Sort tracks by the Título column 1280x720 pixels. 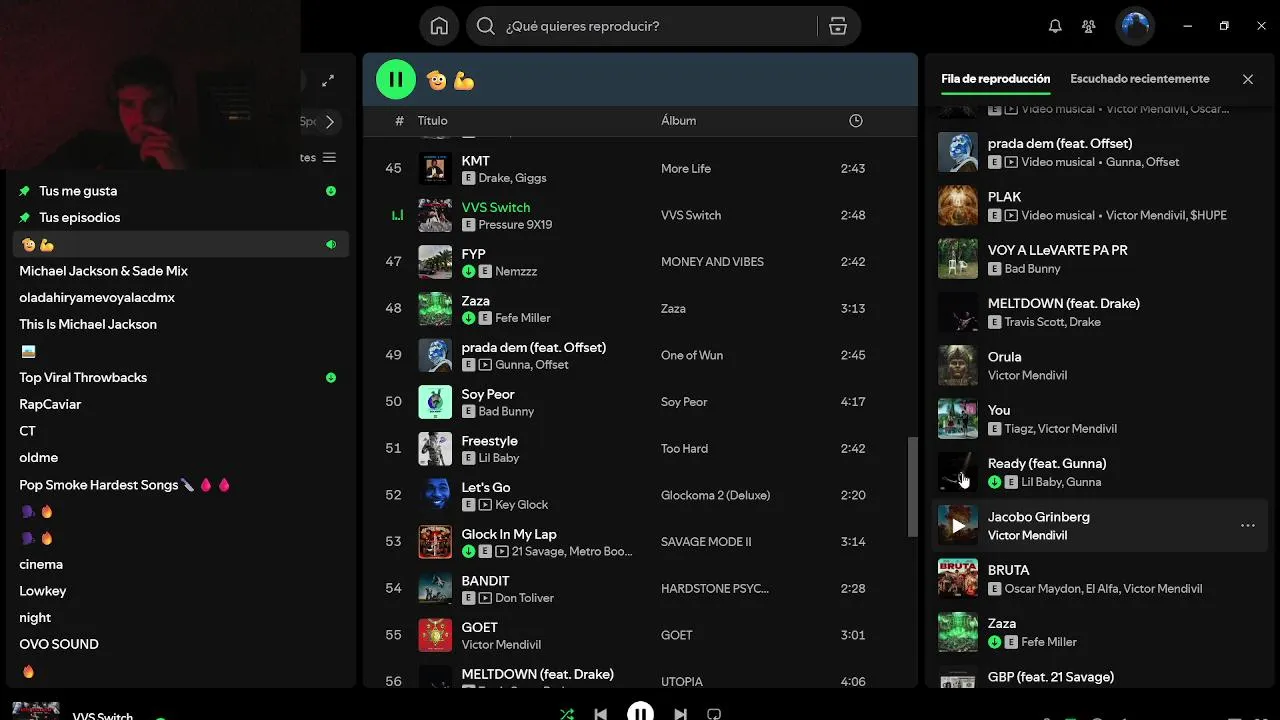click(433, 120)
